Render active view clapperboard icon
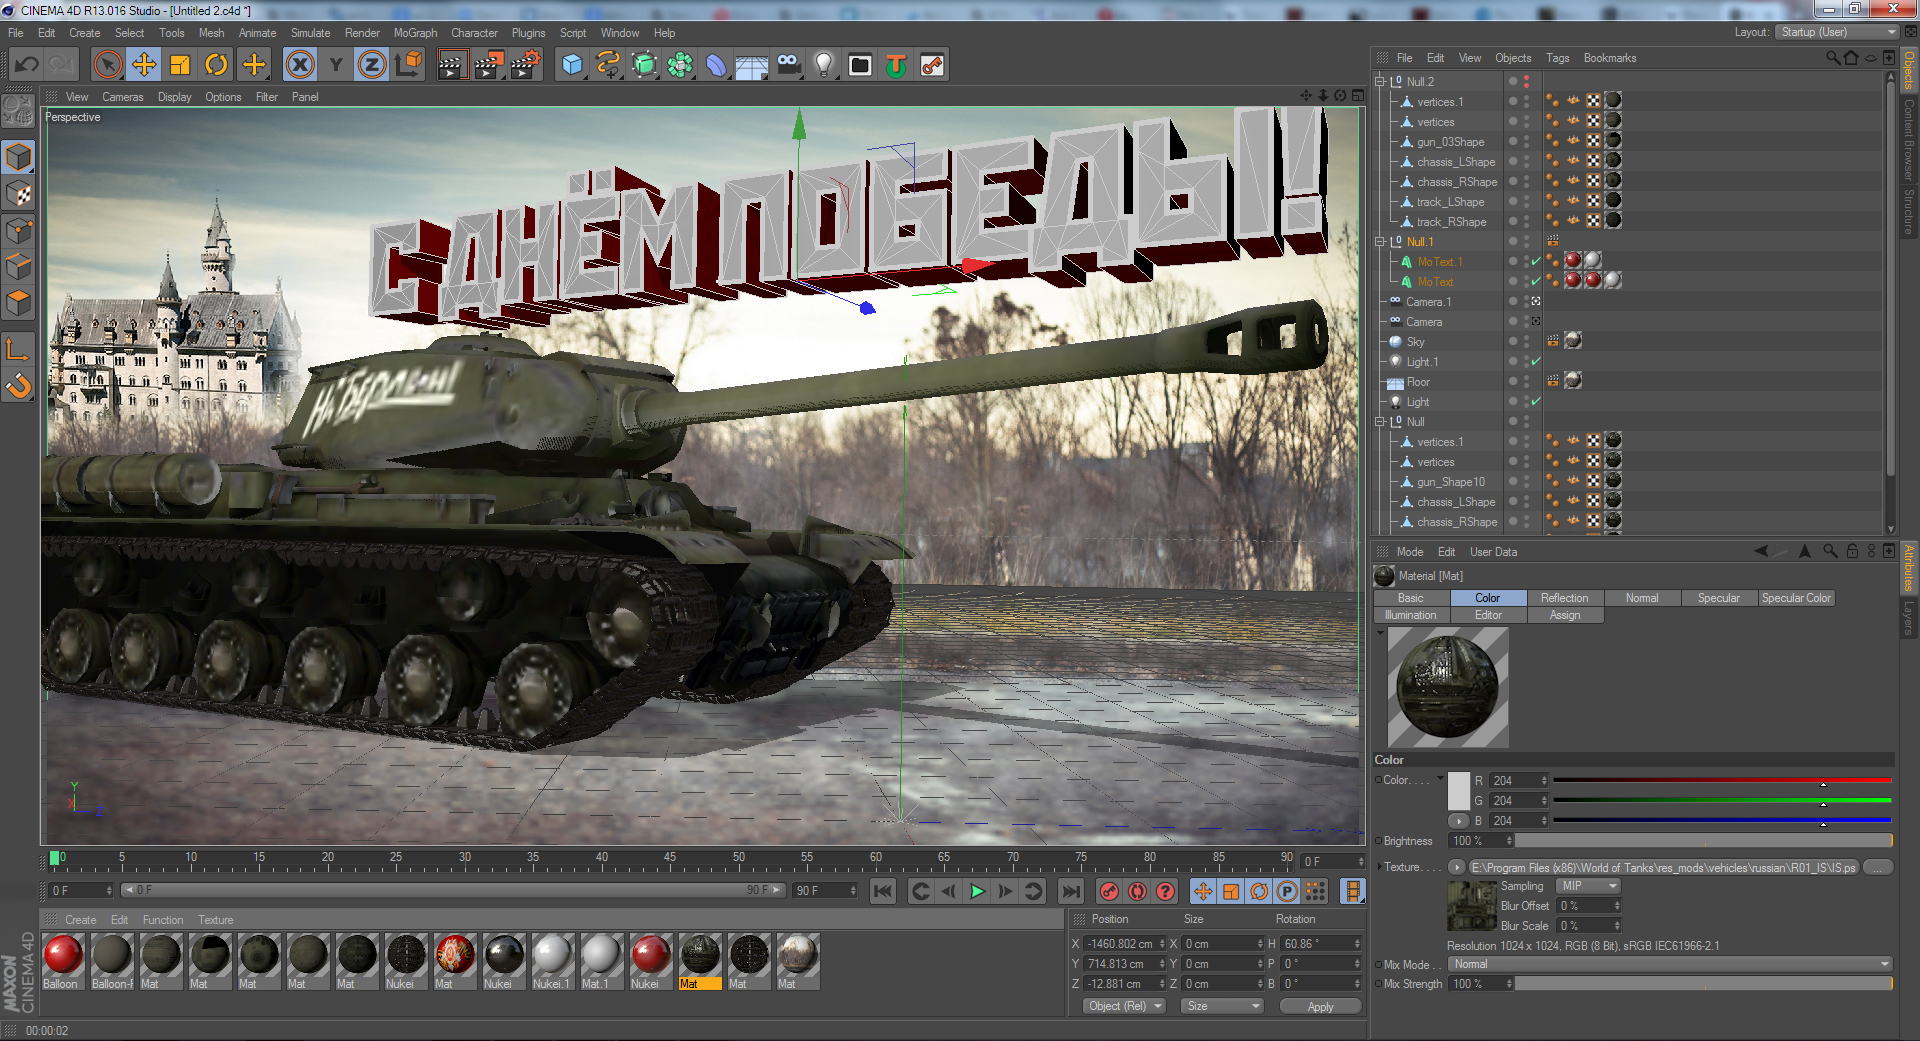This screenshot has width=1920, height=1041. pos(452,65)
